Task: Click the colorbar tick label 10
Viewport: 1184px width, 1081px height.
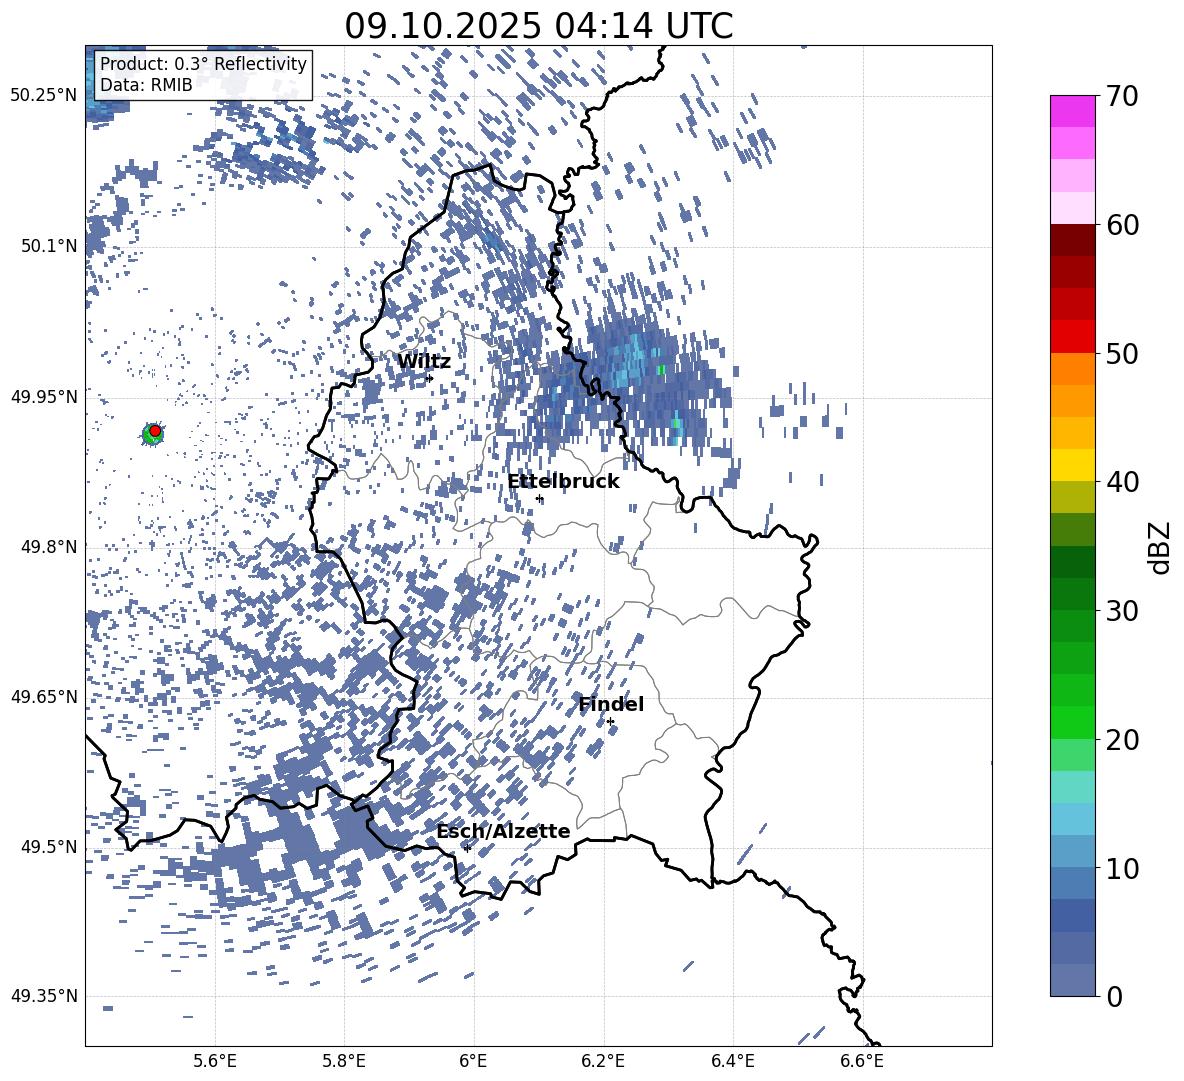Action: (1123, 868)
